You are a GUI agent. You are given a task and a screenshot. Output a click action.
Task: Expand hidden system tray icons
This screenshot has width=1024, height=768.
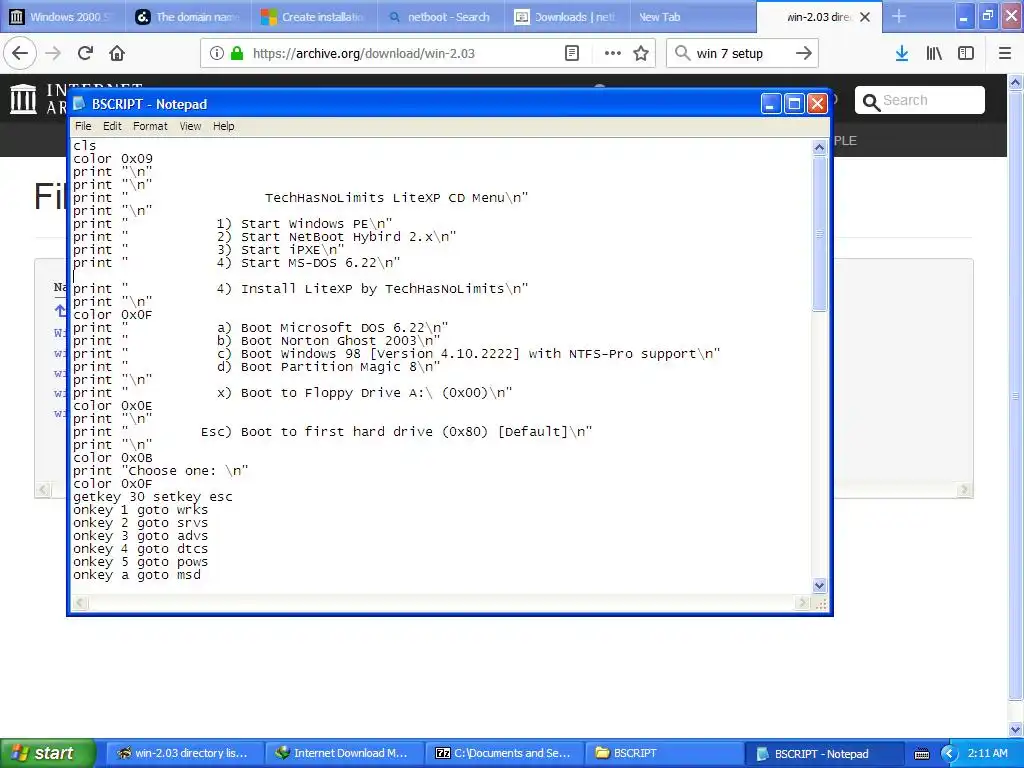(949, 754)
